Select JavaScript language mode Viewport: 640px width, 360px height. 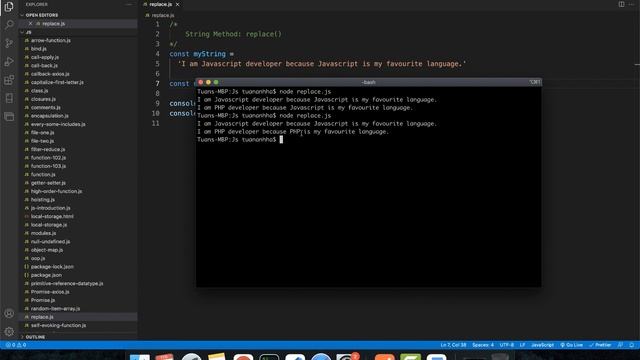pos(542,345)
